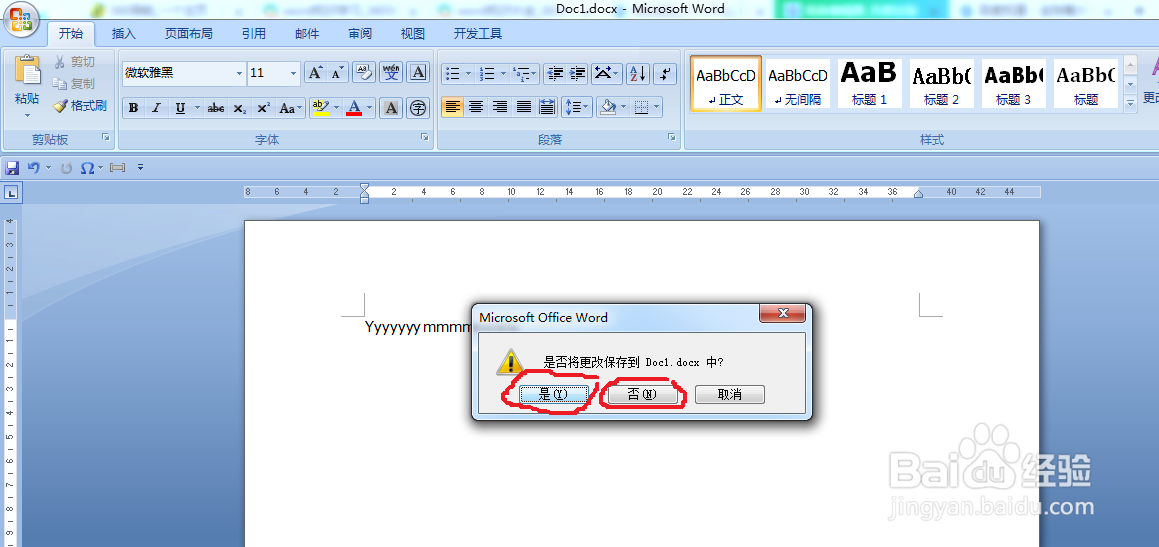The width and height of the screenshot is (1159, 547).
Task: Switch to the 插入 (Insert) tab
Action: point(123,33)
